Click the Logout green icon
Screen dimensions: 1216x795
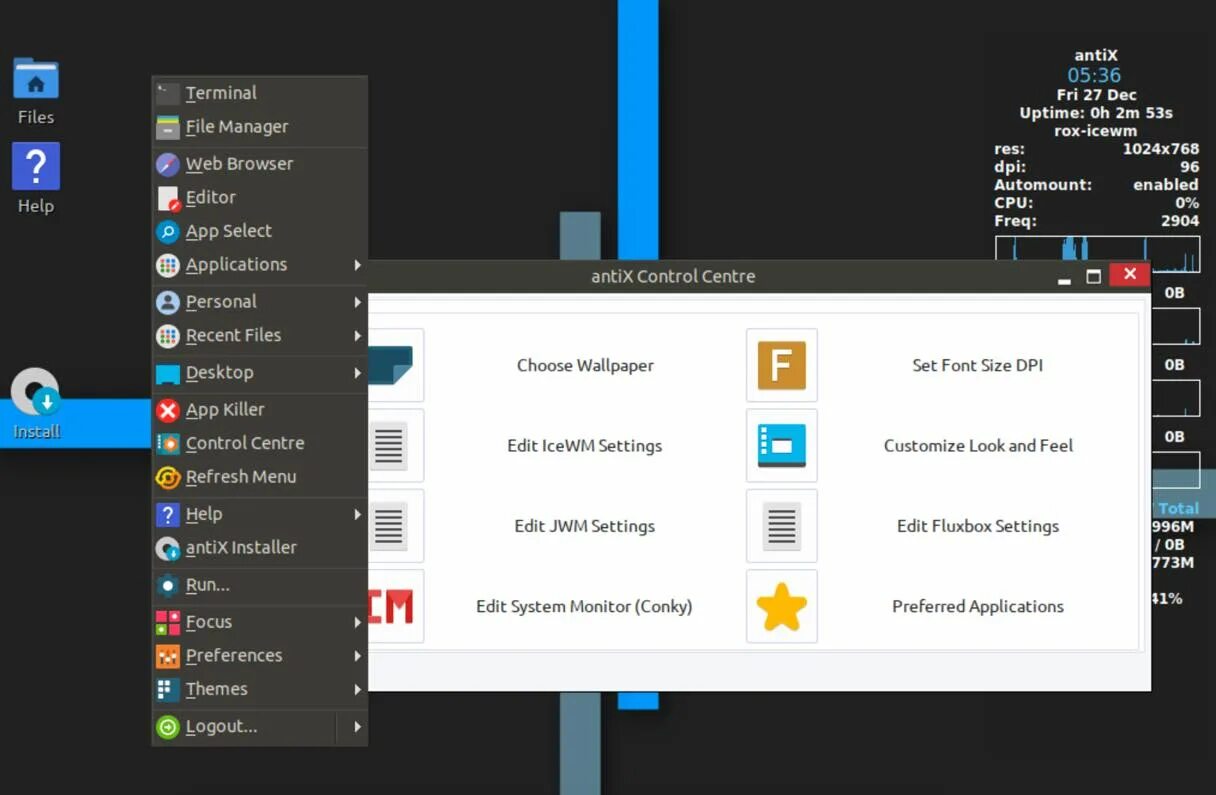[168, 727]
